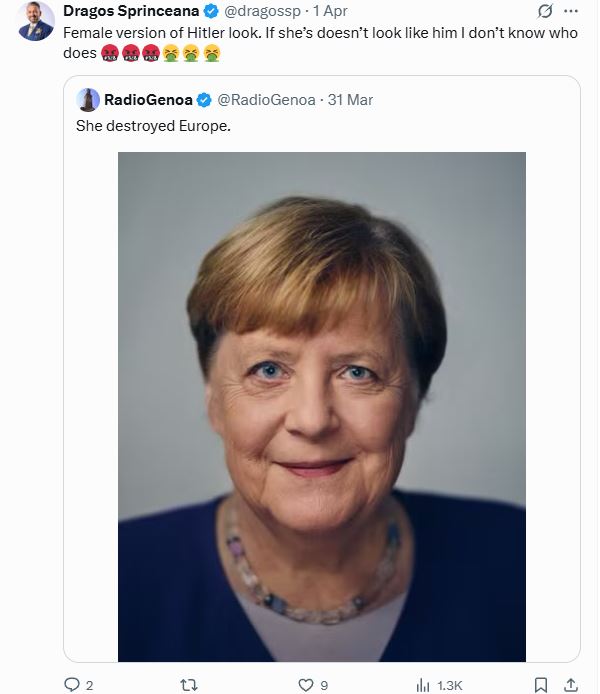The image size is (600, 694).
Task: Click the RadioGenoa display name
Action: click(x=149, y=100)
